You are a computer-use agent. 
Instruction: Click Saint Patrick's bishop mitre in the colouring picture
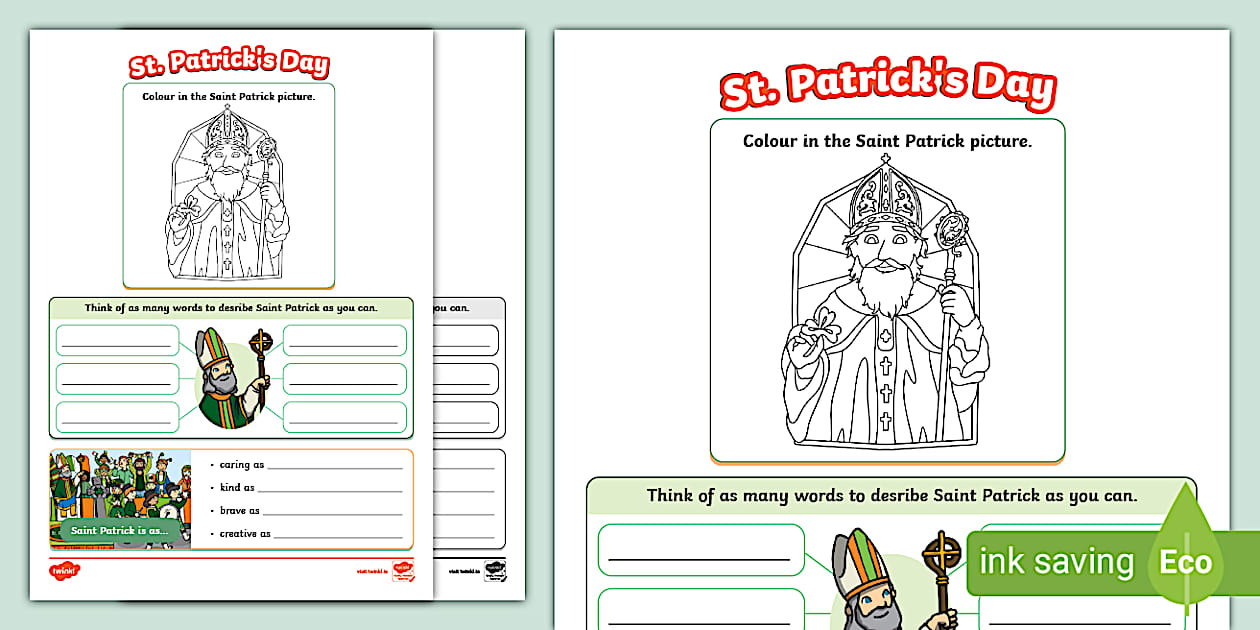click(882, 193)
